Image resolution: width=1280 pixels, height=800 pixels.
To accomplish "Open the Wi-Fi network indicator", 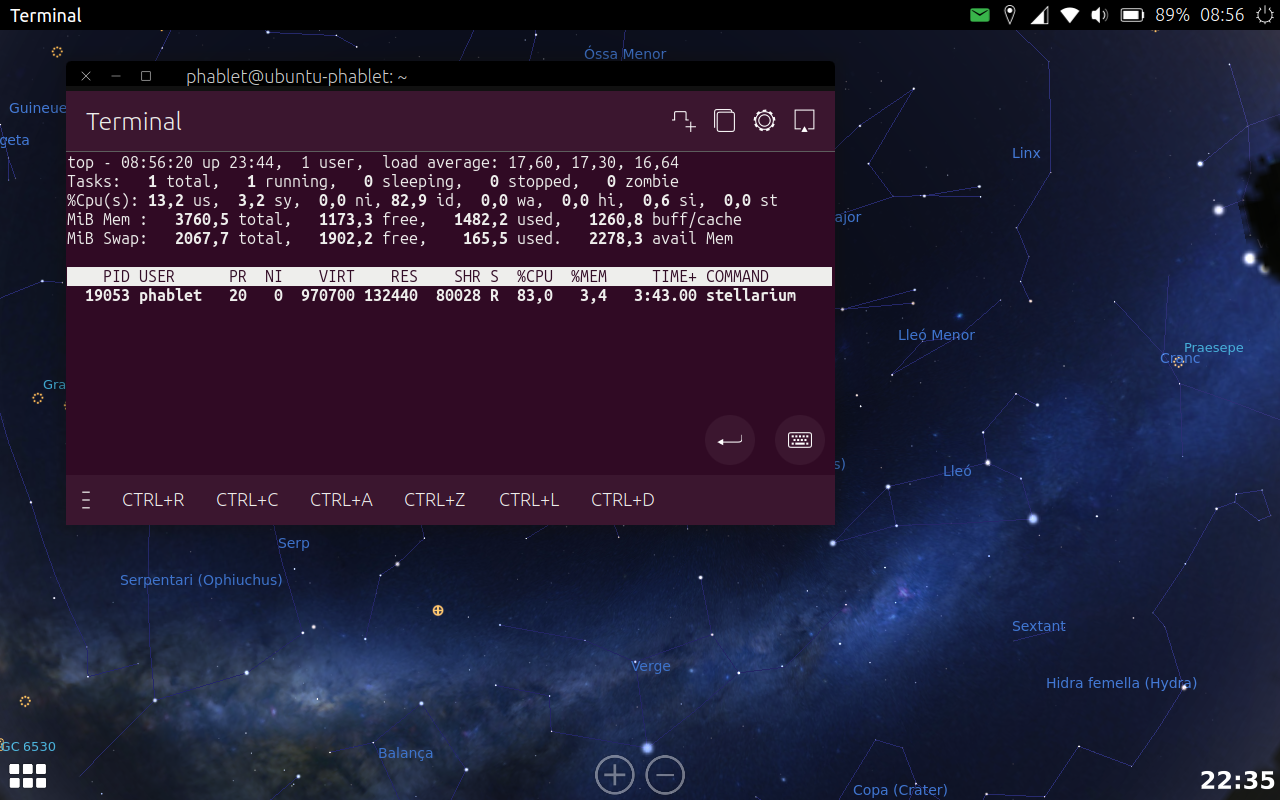I will pyautogui.click(x=1070, y=15).
